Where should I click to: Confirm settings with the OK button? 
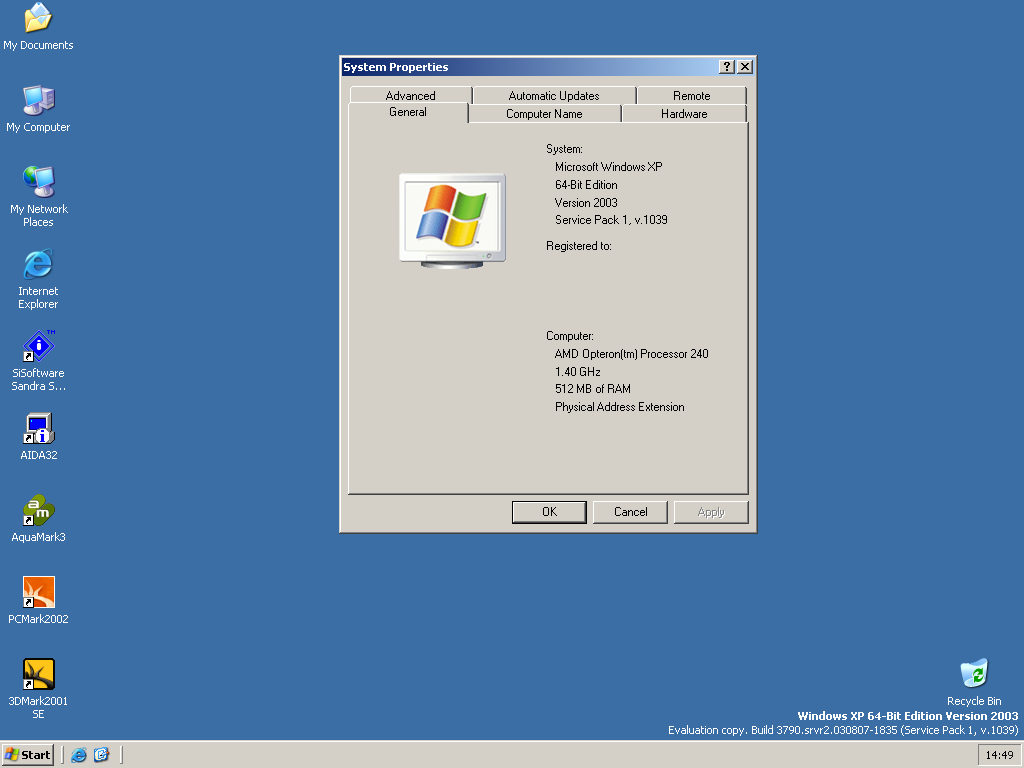(549, 511)
